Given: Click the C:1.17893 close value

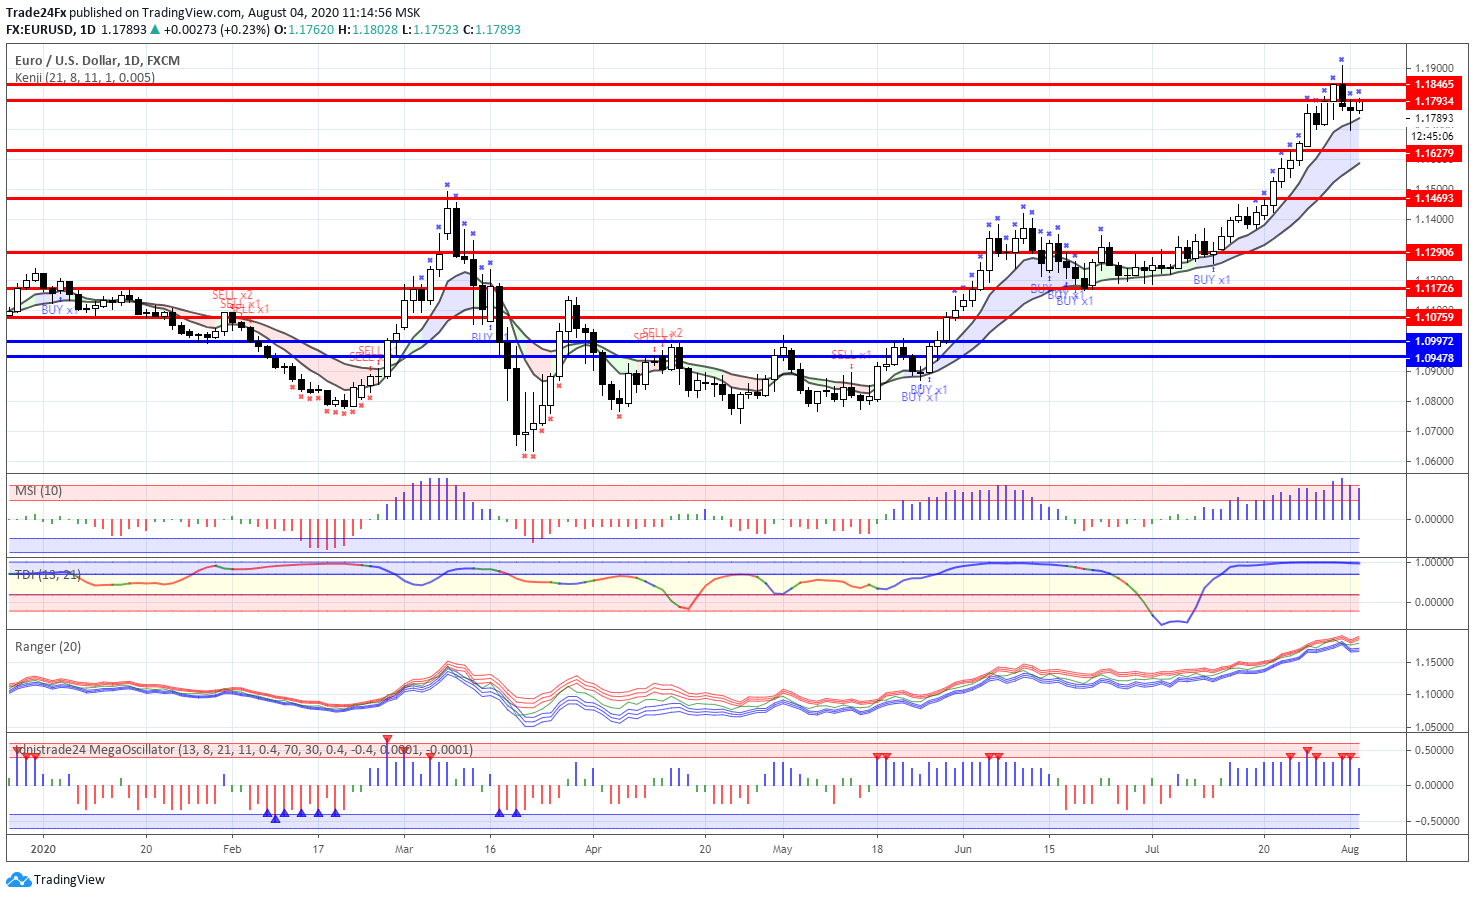Looking at the screenshot, I should pos(491,29).
